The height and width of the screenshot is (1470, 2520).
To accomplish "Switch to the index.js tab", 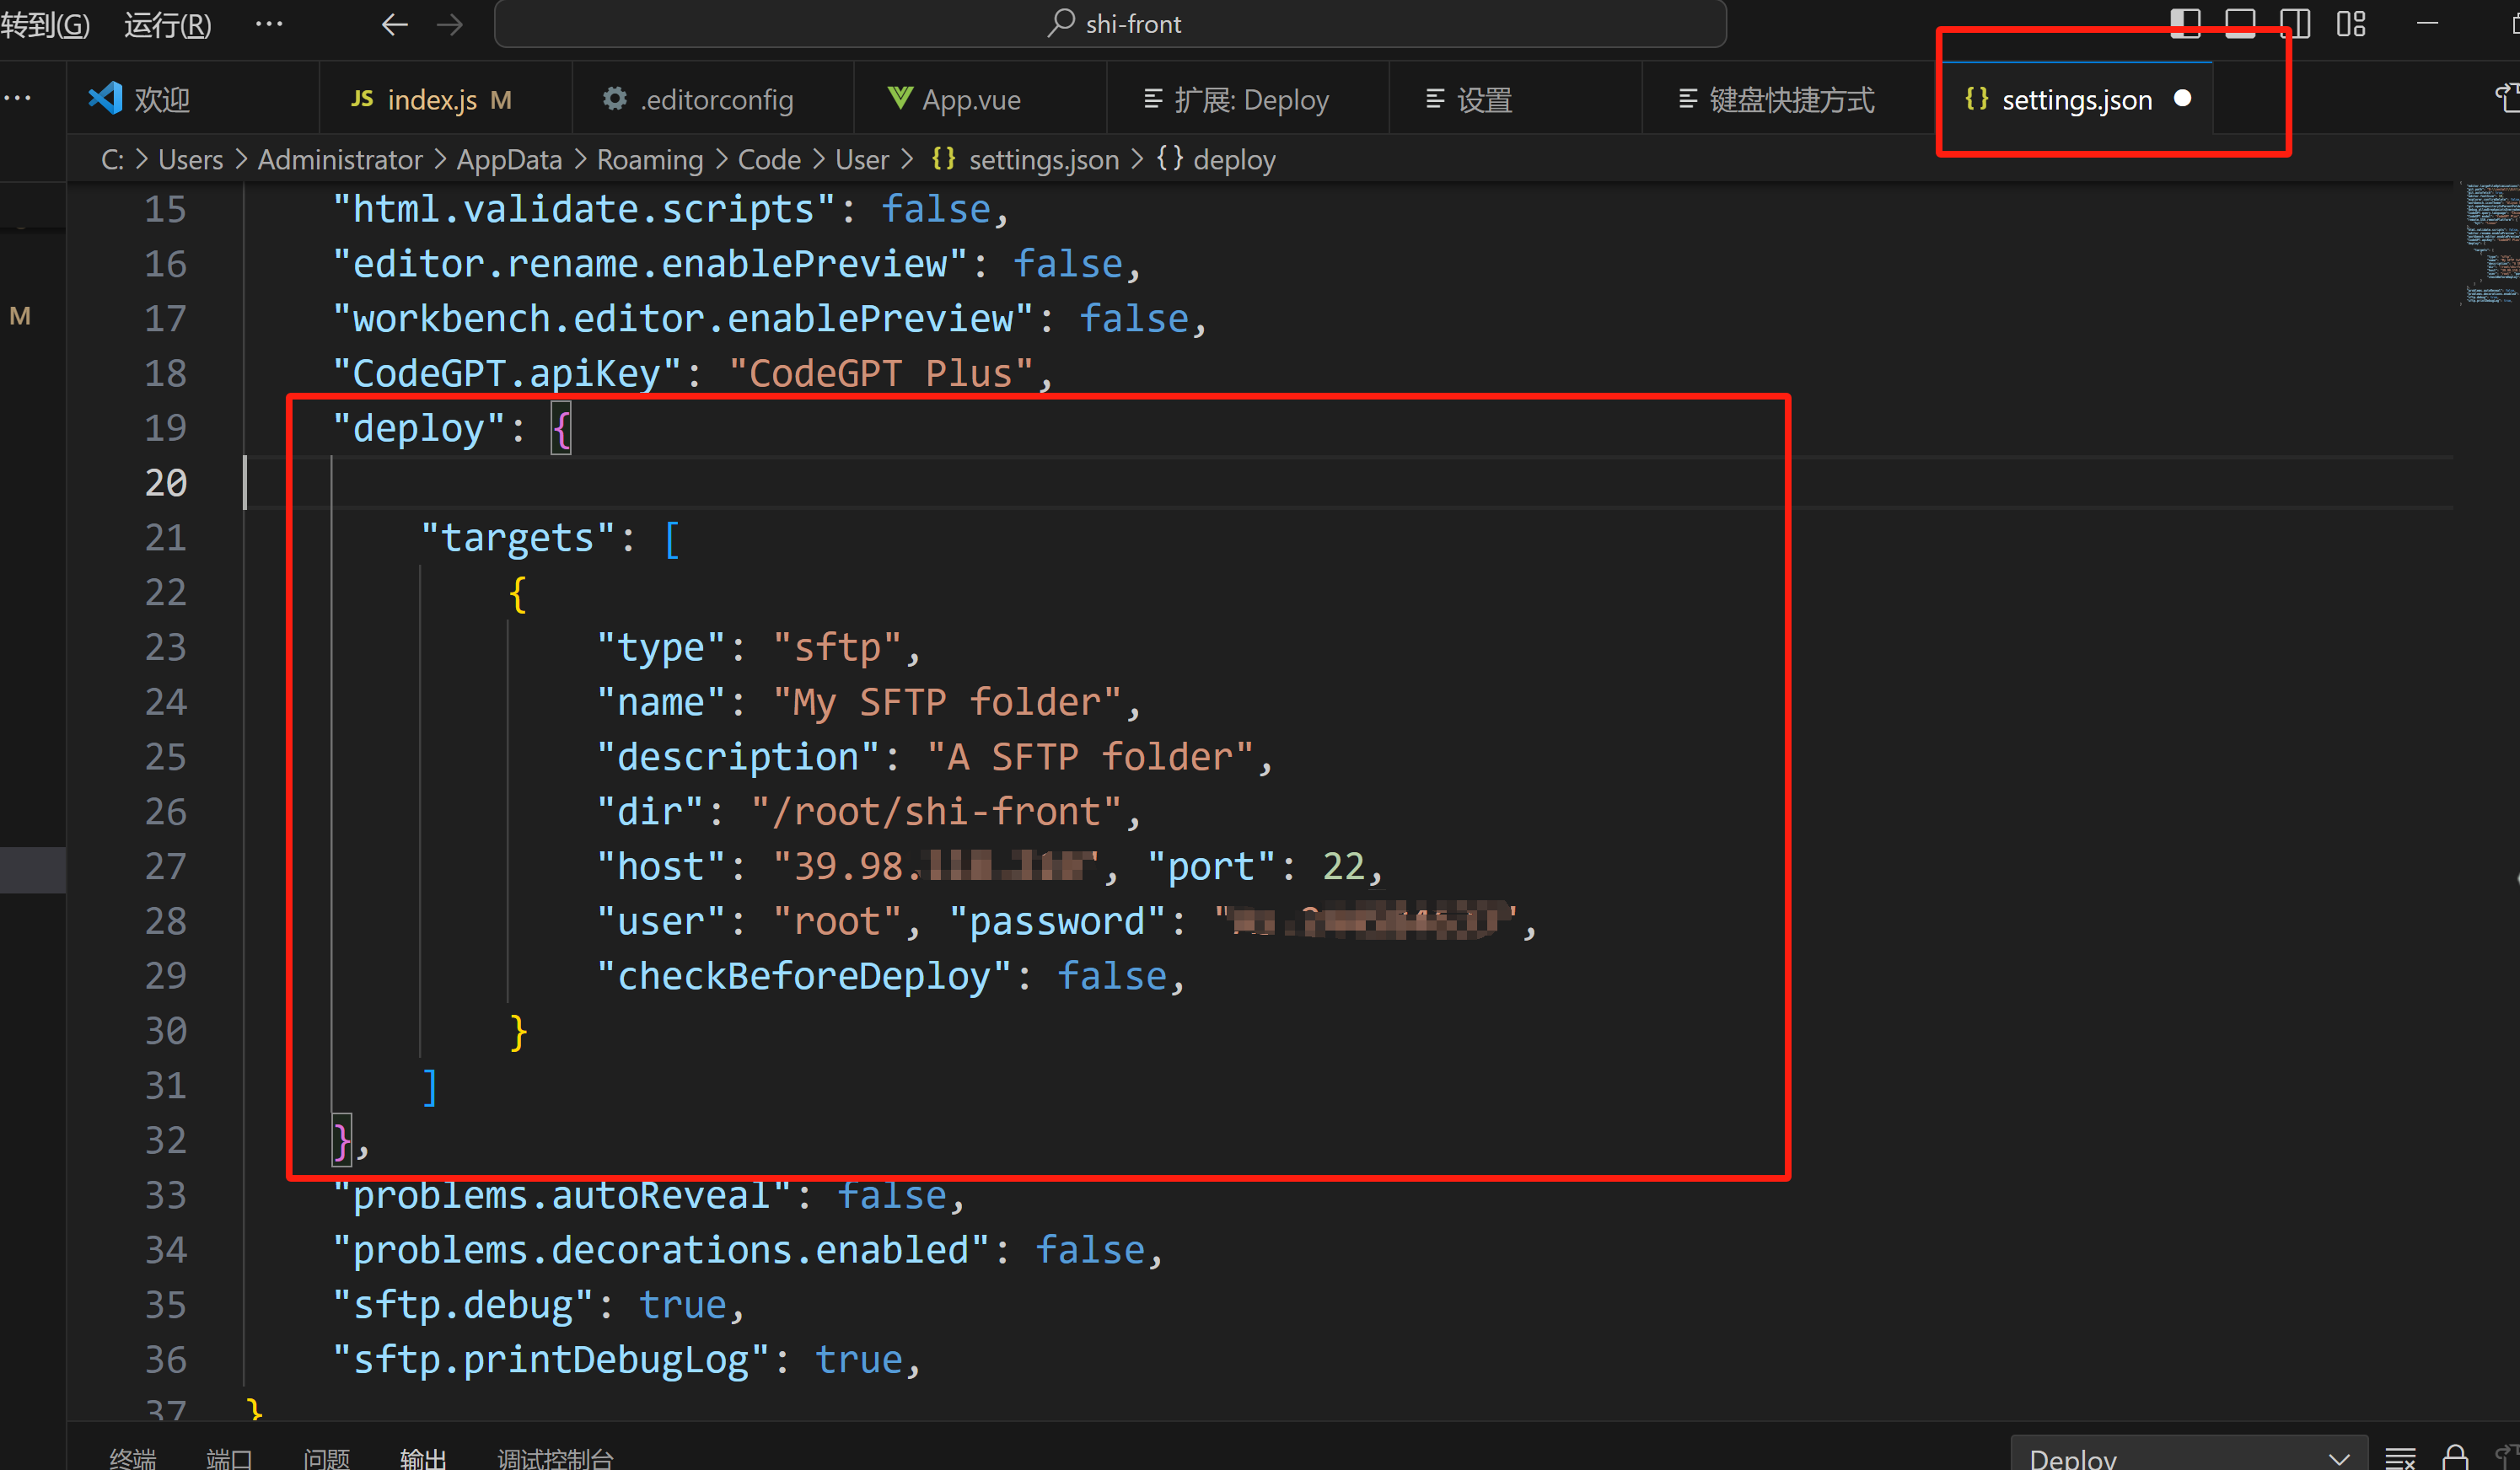I will 432,99.
